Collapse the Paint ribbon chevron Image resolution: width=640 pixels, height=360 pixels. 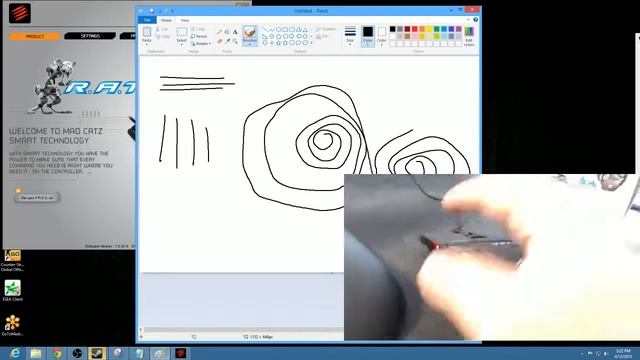(468, 20)
